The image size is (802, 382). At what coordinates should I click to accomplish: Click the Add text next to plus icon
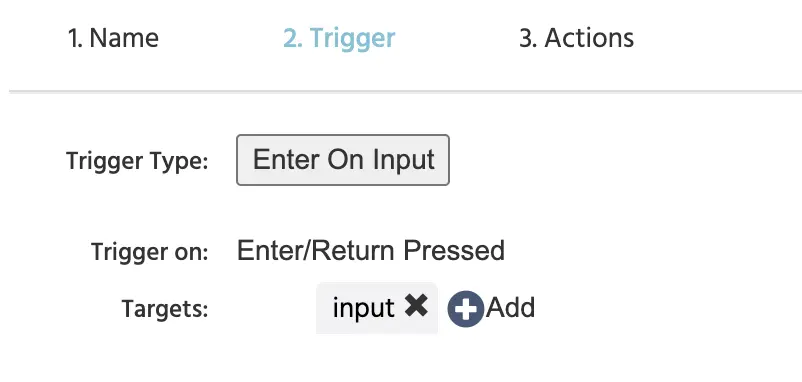[x=510, y=308]
